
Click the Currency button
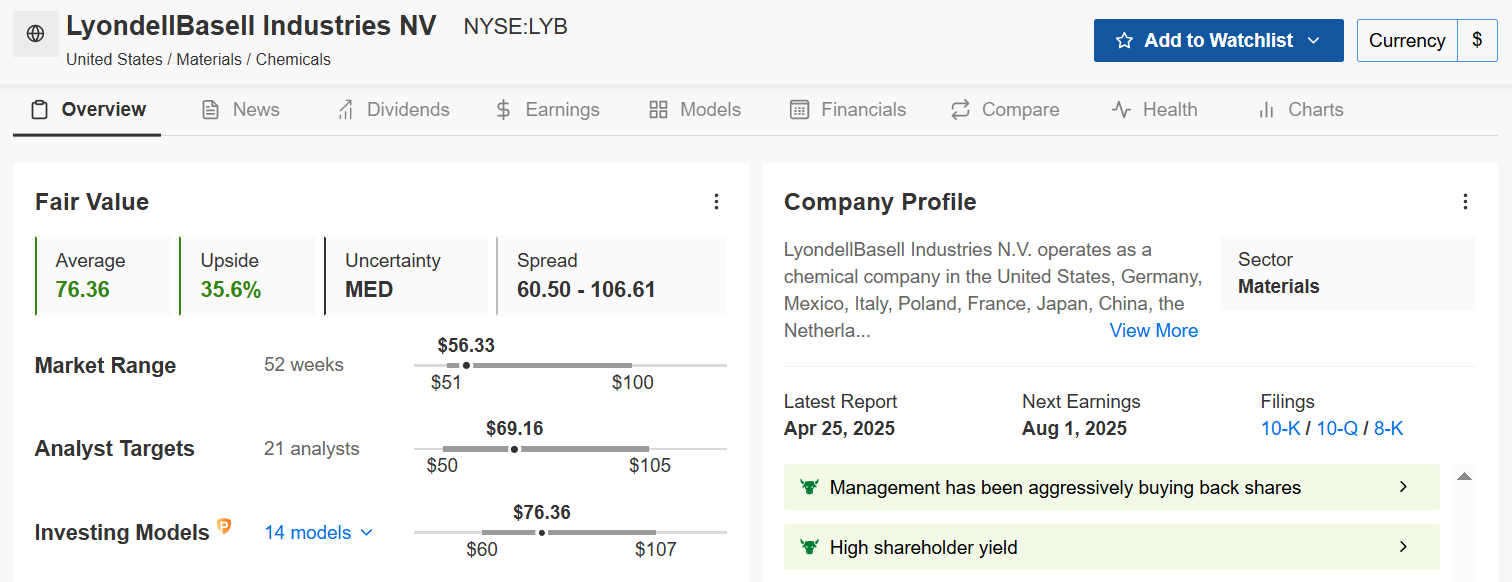pyautogui.click(x=1407, y=41)
